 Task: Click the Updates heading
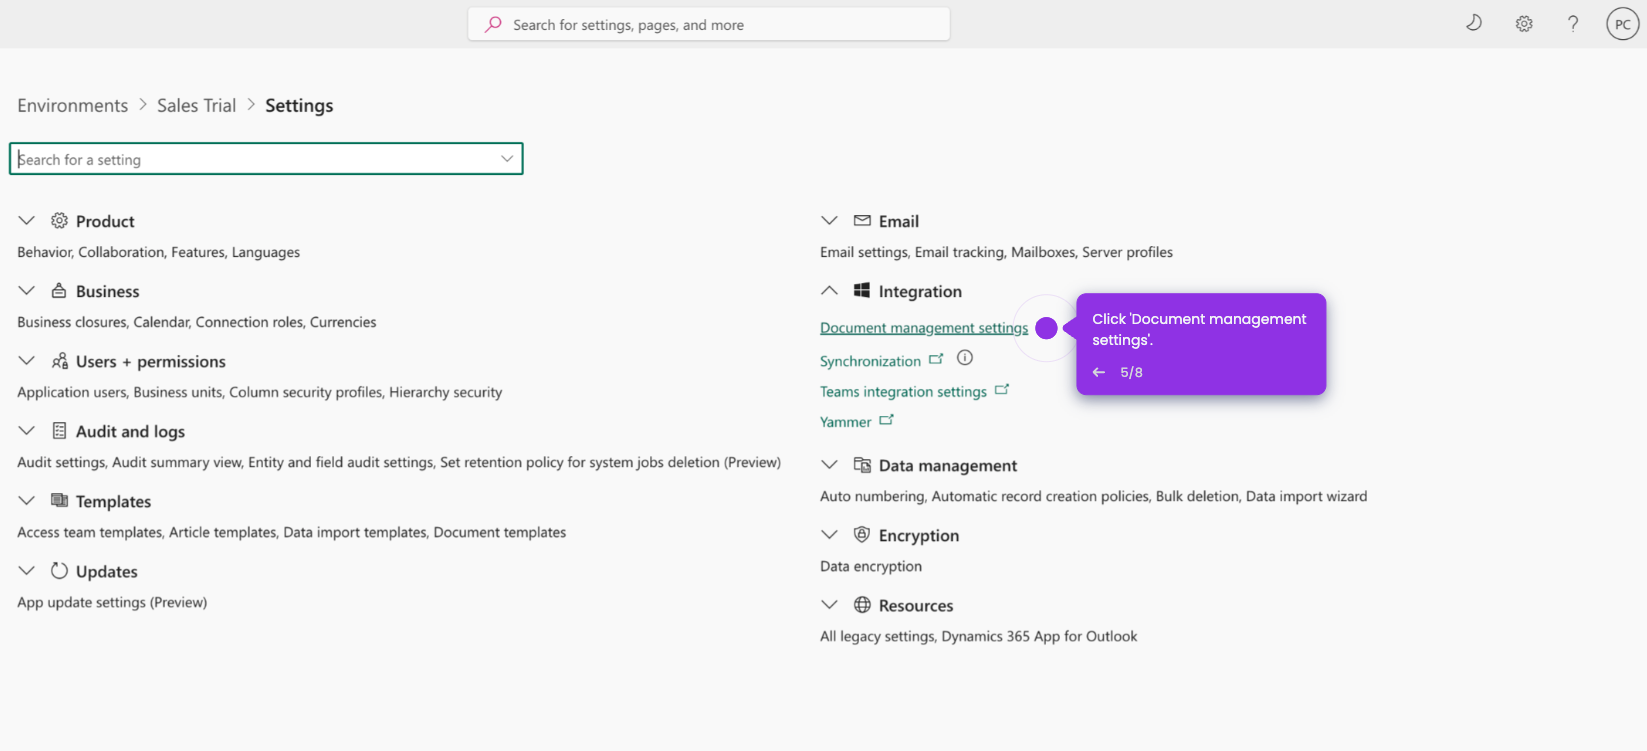(107, 571)
